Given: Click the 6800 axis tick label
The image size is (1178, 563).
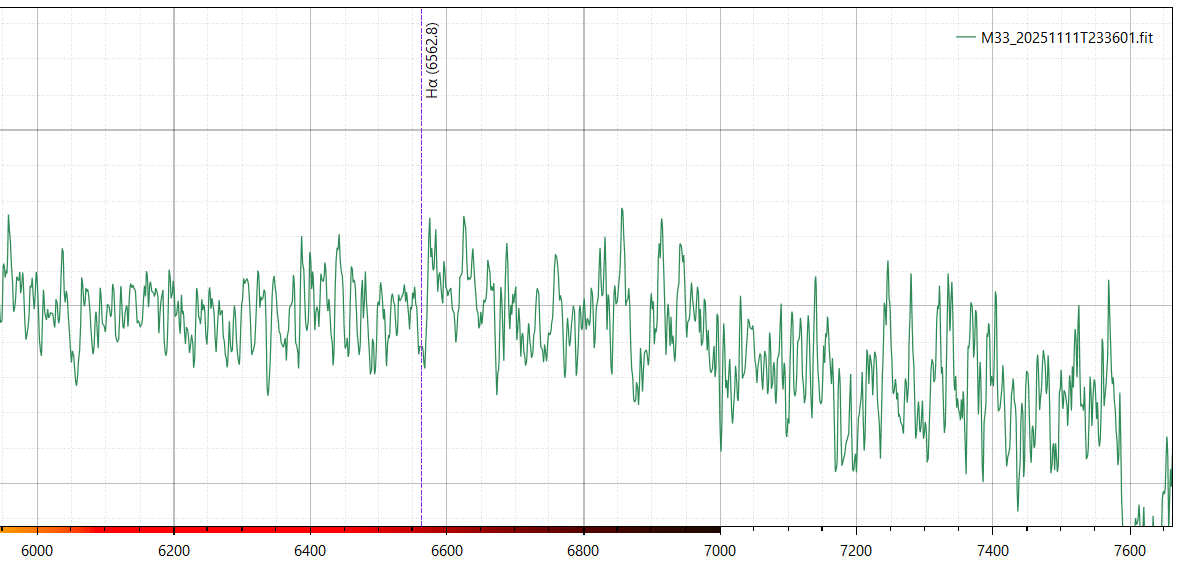Looking at the screenshot, I should (583, 549).
